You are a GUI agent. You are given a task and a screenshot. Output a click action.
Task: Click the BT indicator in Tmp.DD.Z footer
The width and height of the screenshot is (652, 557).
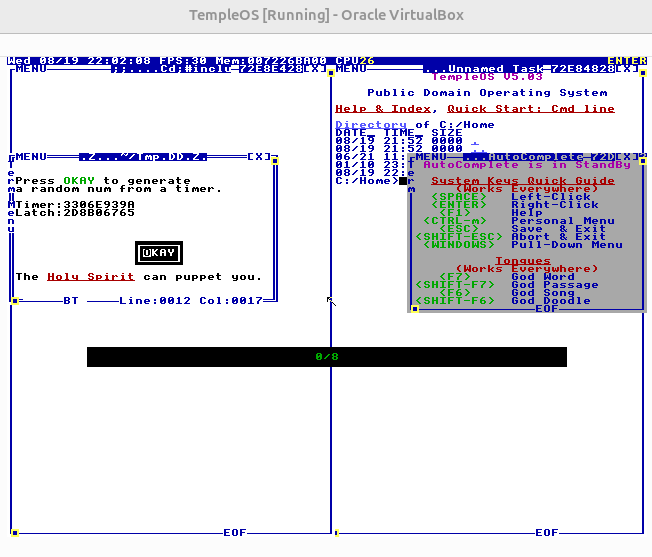pos(71,301)
